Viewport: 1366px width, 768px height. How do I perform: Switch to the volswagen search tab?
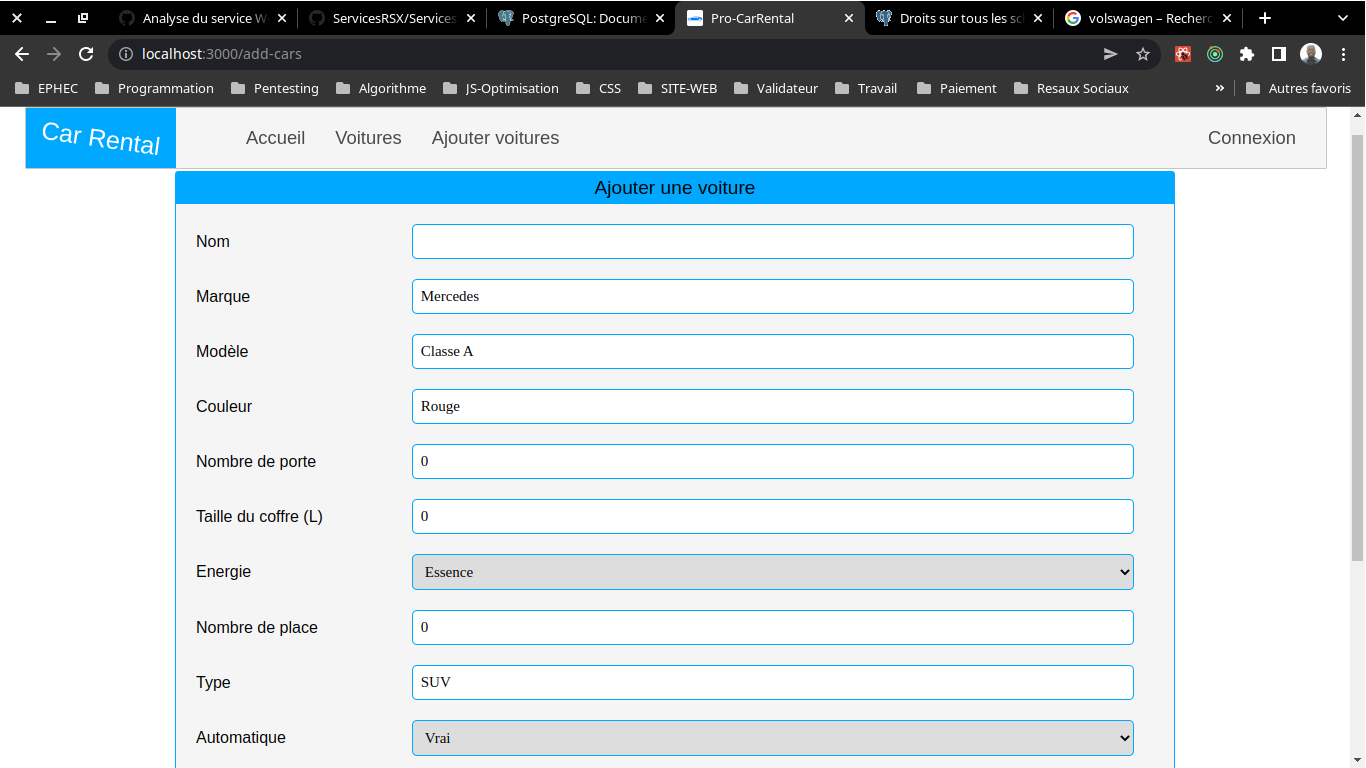coord(1148,18)
